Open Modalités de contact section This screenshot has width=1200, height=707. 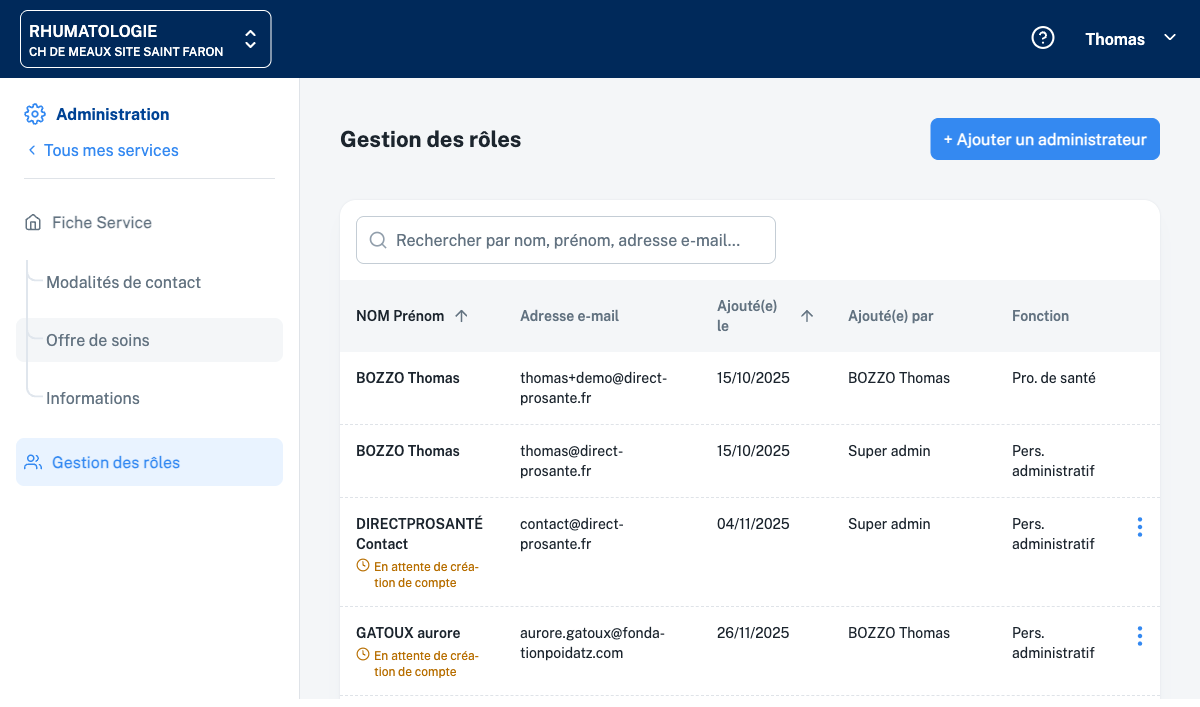(123, 282)
